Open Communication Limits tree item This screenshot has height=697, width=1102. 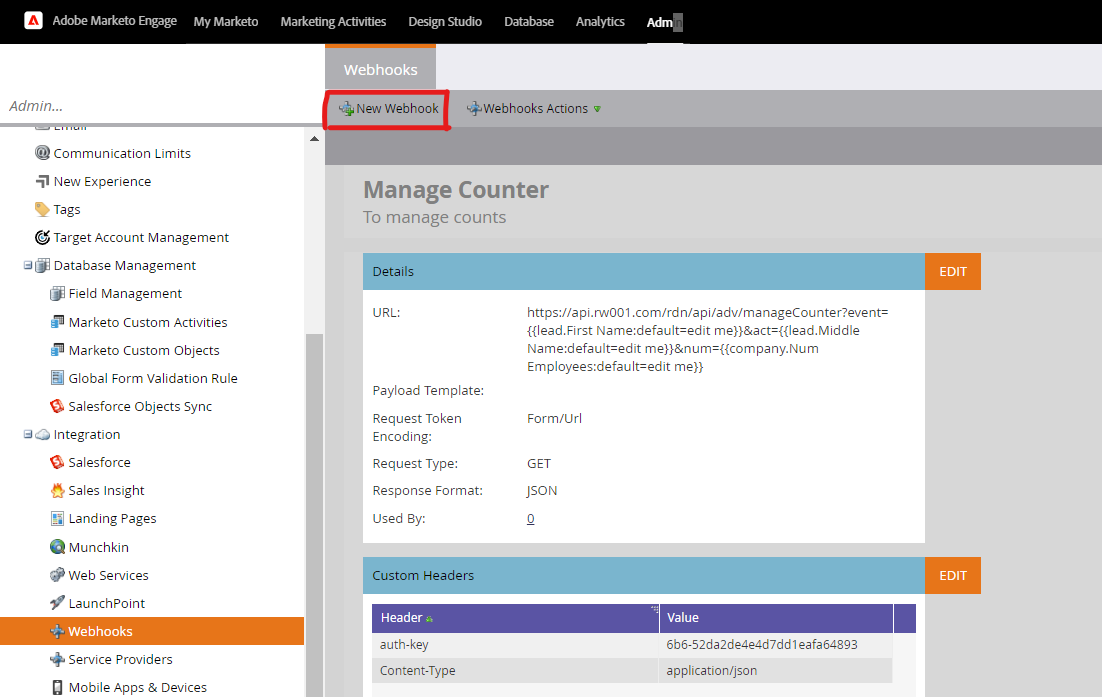(122, 153)
